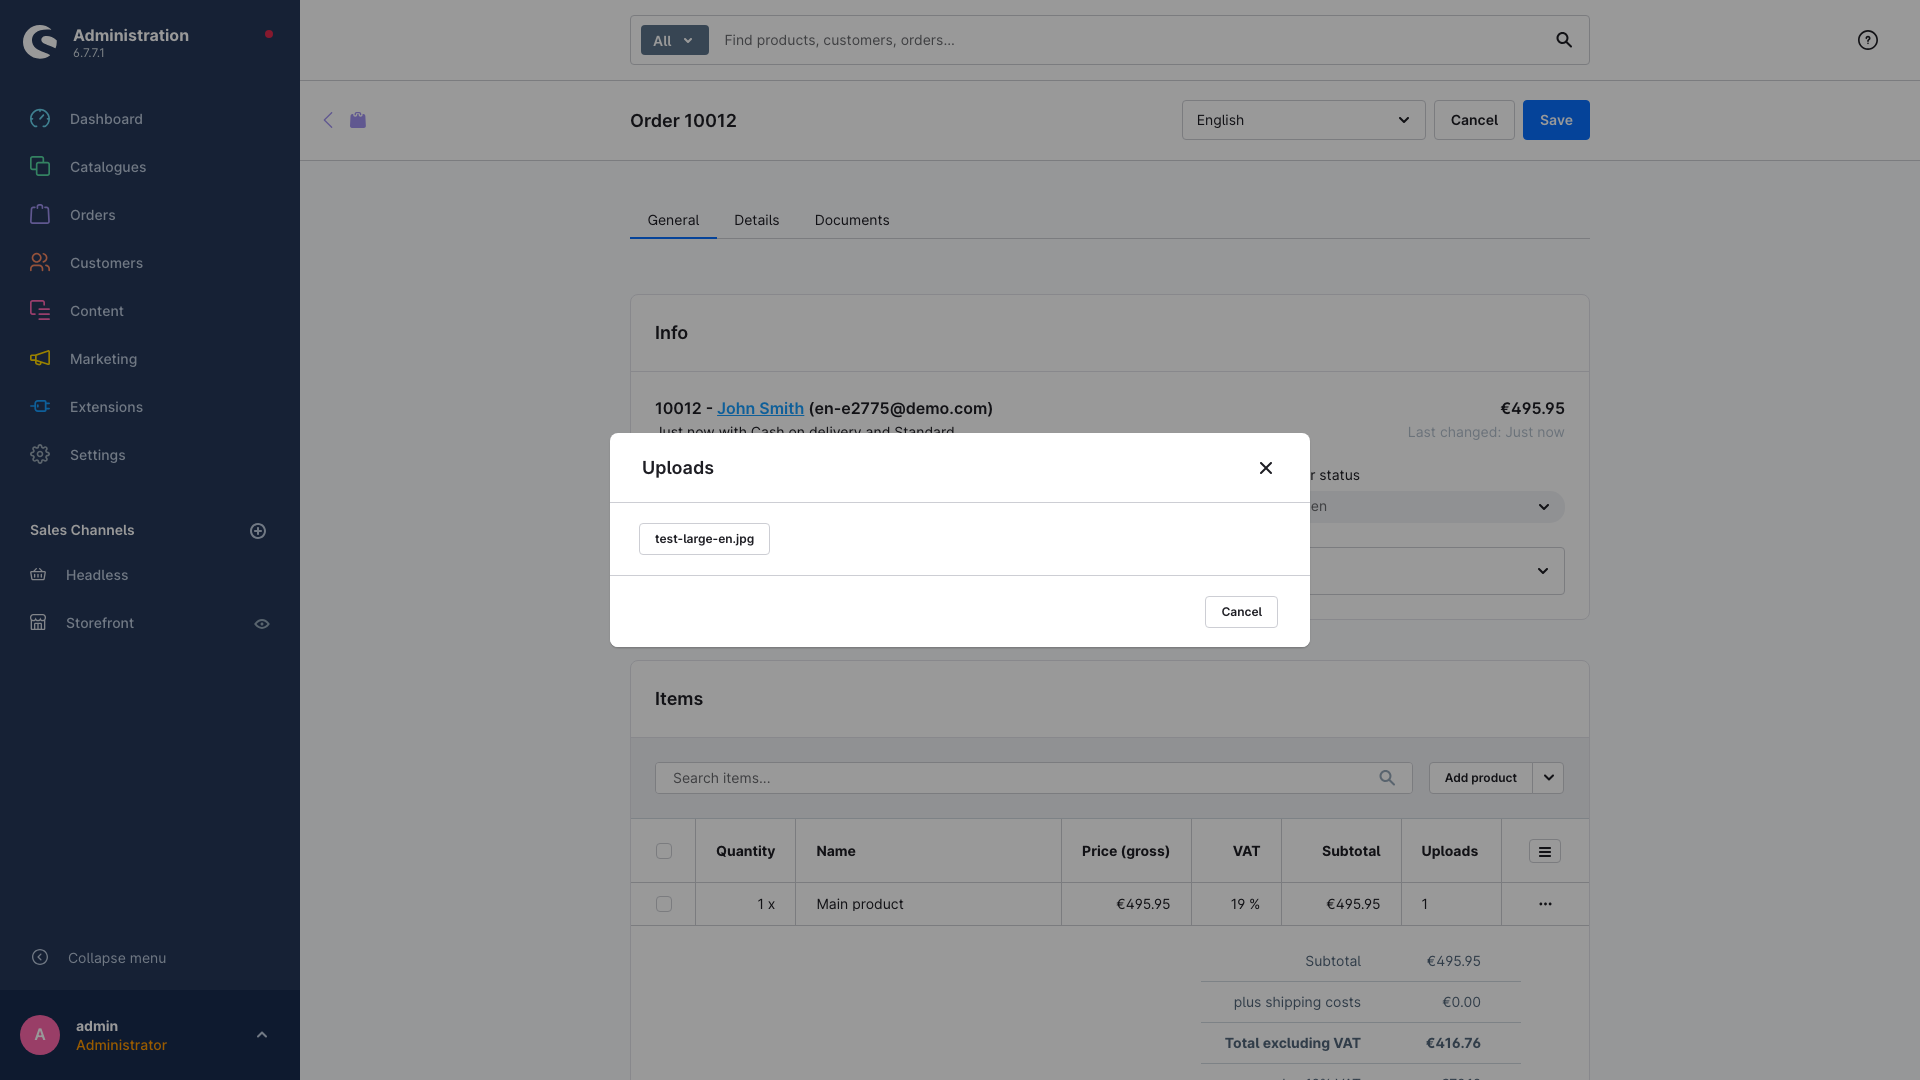Screen dimensions: 1920x1080
Task: Switch to the Details tab
Action: [756, 220]
